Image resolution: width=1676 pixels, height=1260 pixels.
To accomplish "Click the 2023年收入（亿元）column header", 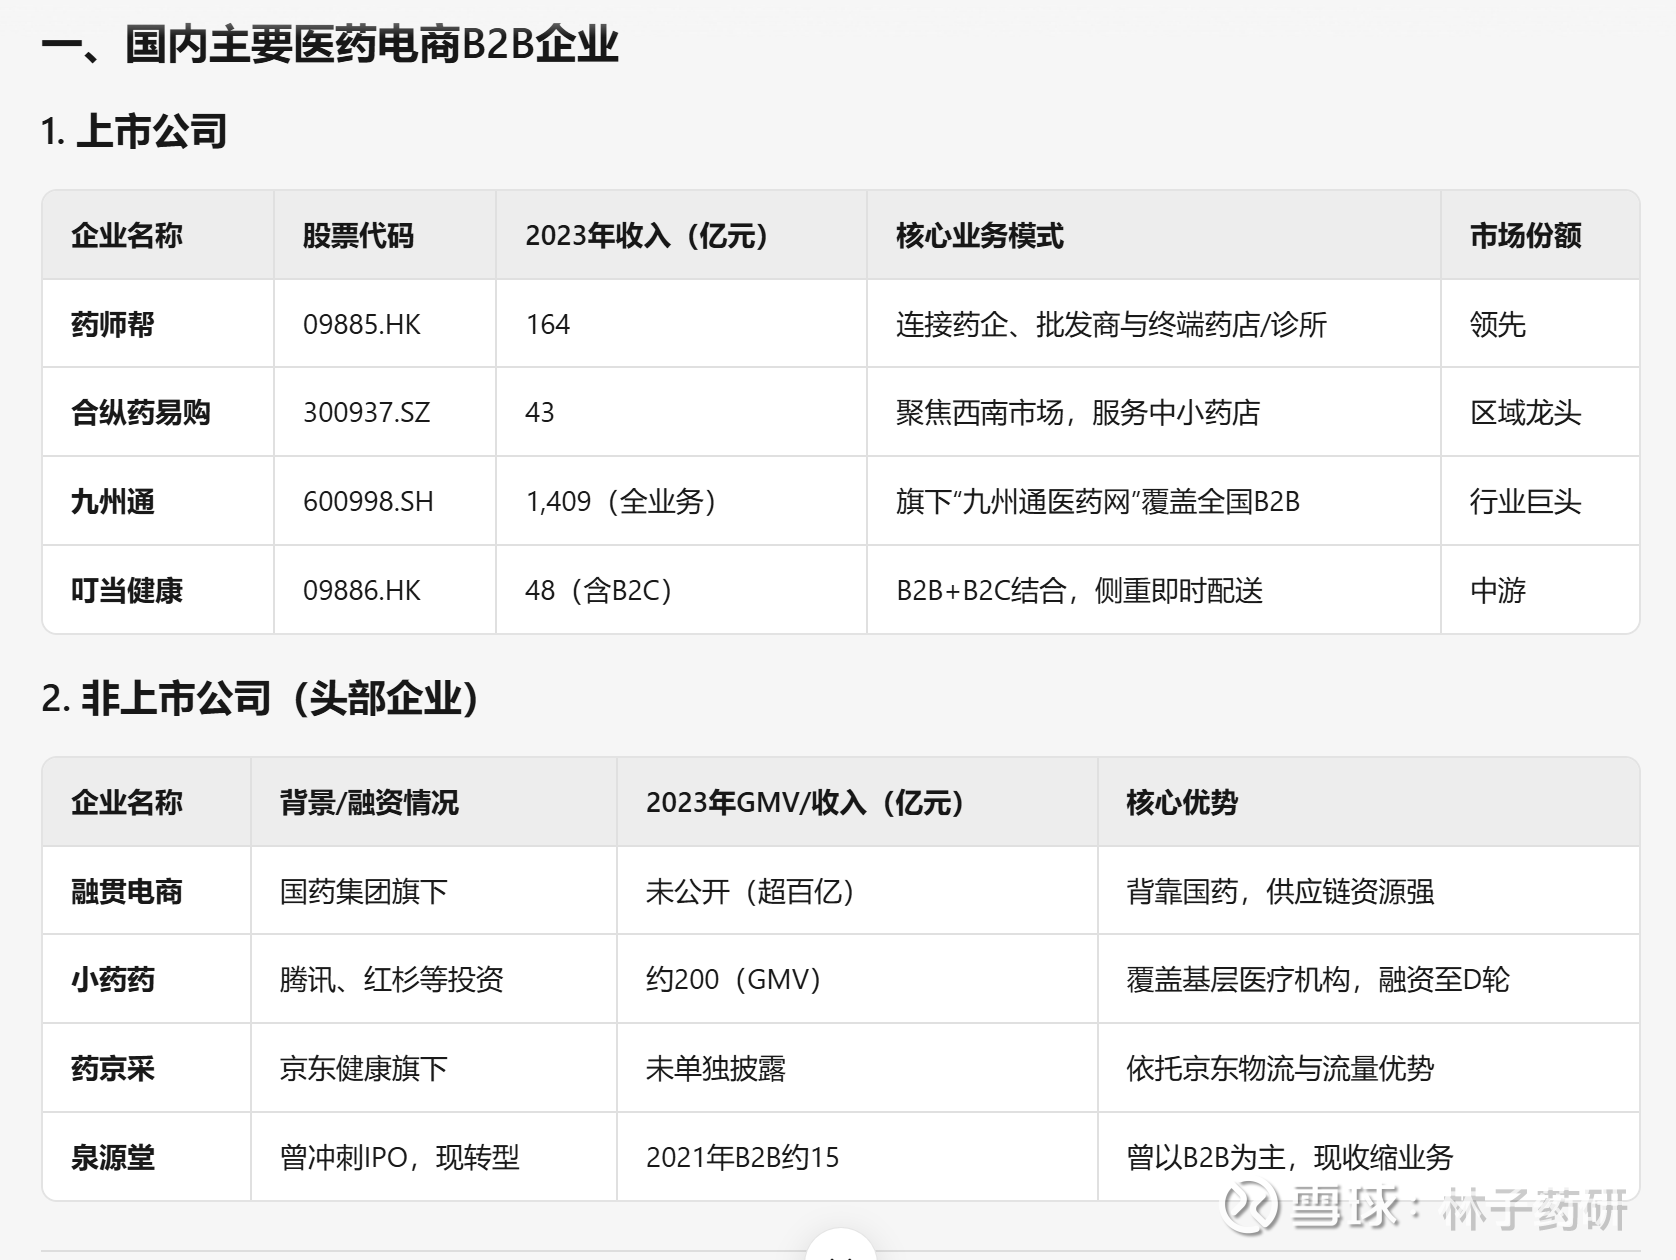I will (x=647, y=236).
